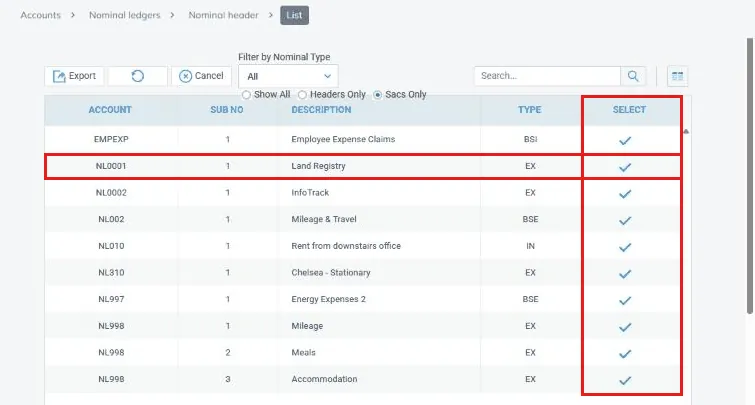Click the NL010 account cell
755x405 pixels.
pyautogui.click(x=111, y=246)
